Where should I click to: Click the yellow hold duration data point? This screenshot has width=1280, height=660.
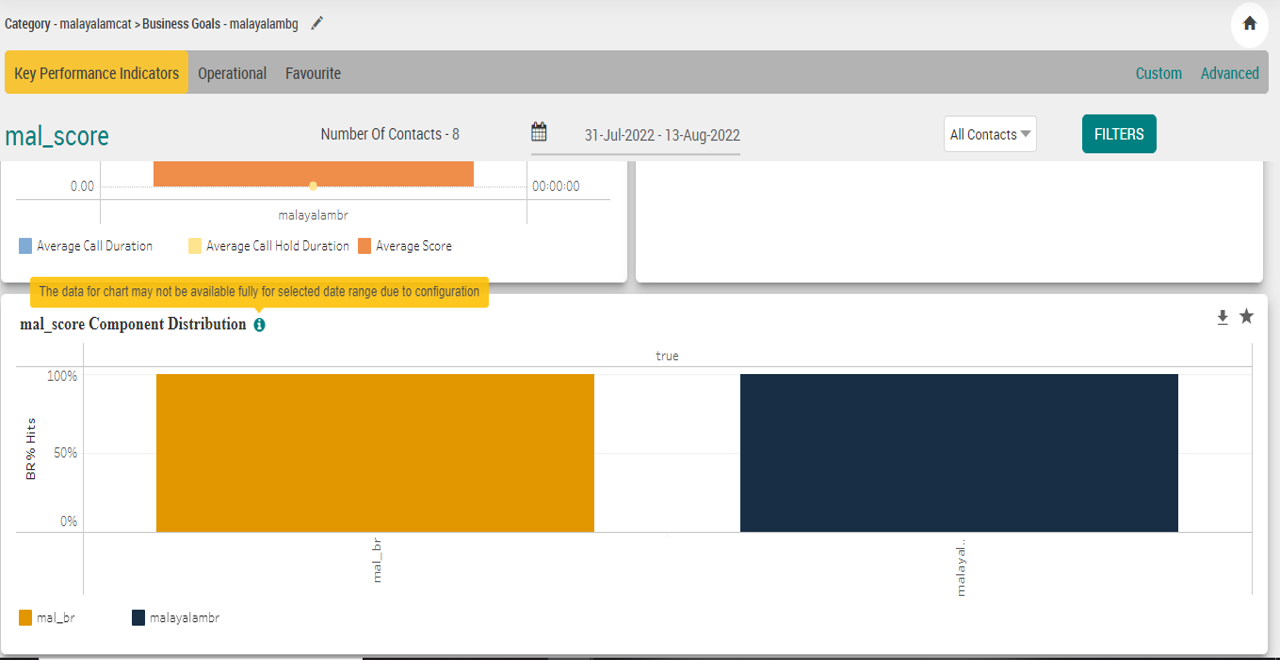[x=313, y=186]
